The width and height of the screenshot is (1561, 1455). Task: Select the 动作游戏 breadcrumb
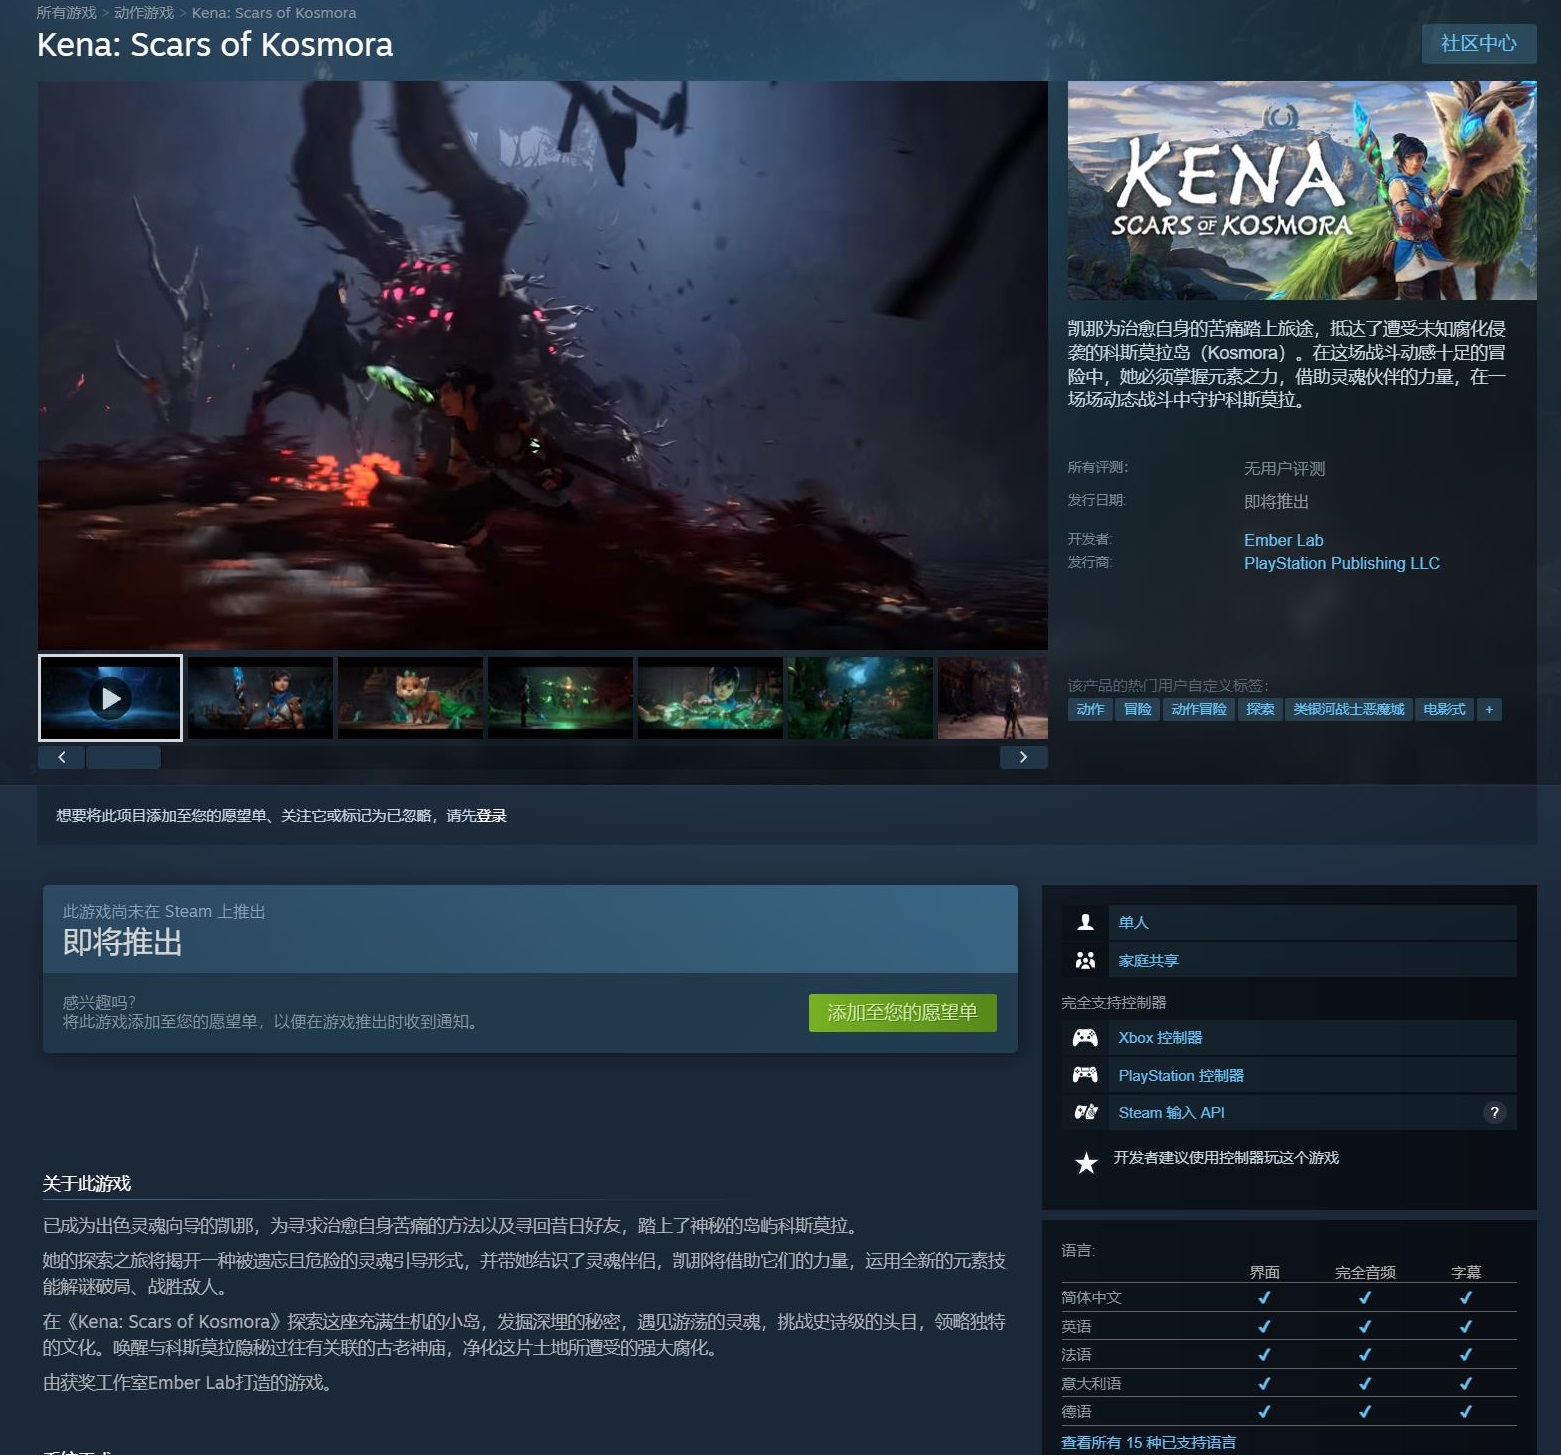tap(144, 13)
